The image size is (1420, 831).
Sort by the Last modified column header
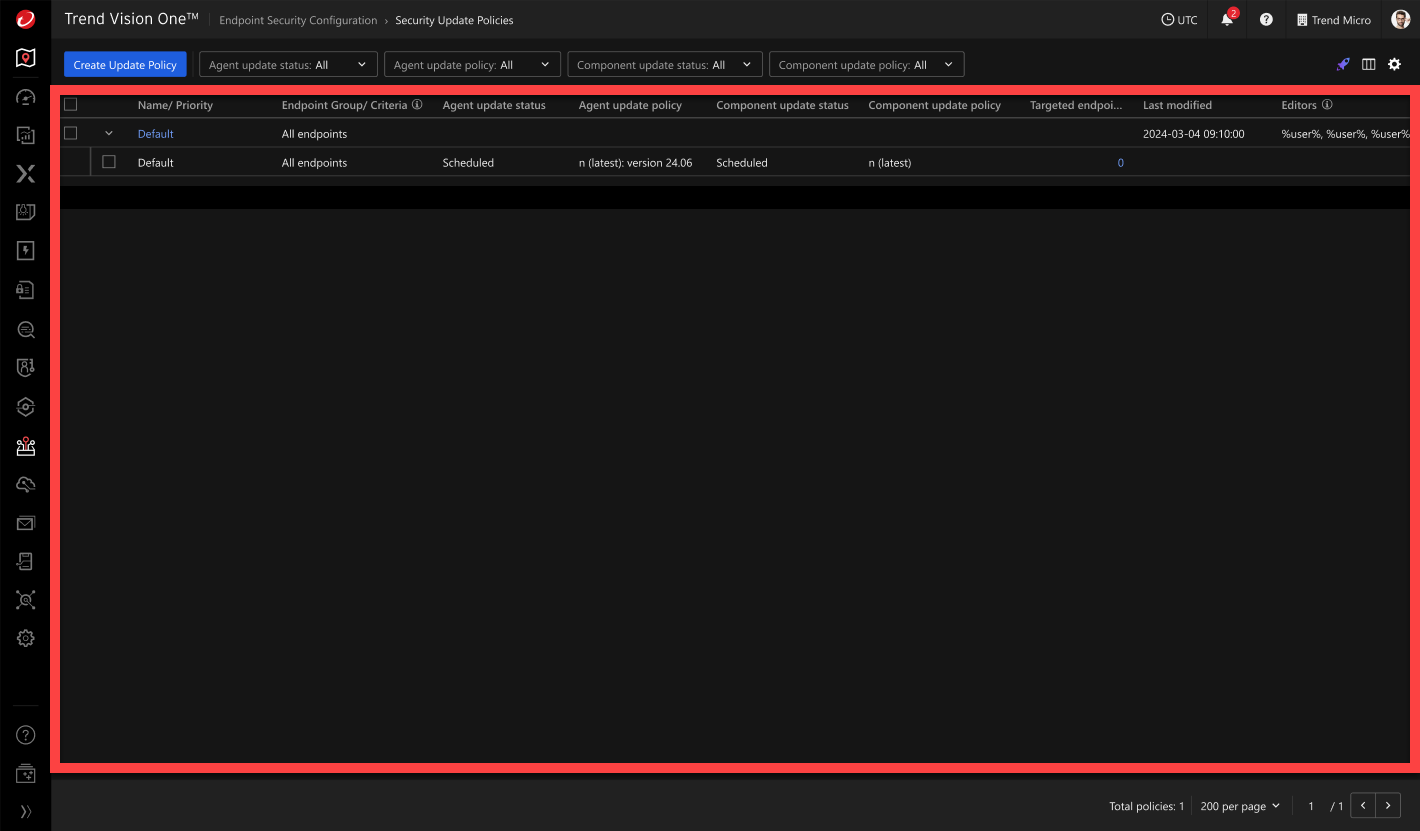[1177, 105]
